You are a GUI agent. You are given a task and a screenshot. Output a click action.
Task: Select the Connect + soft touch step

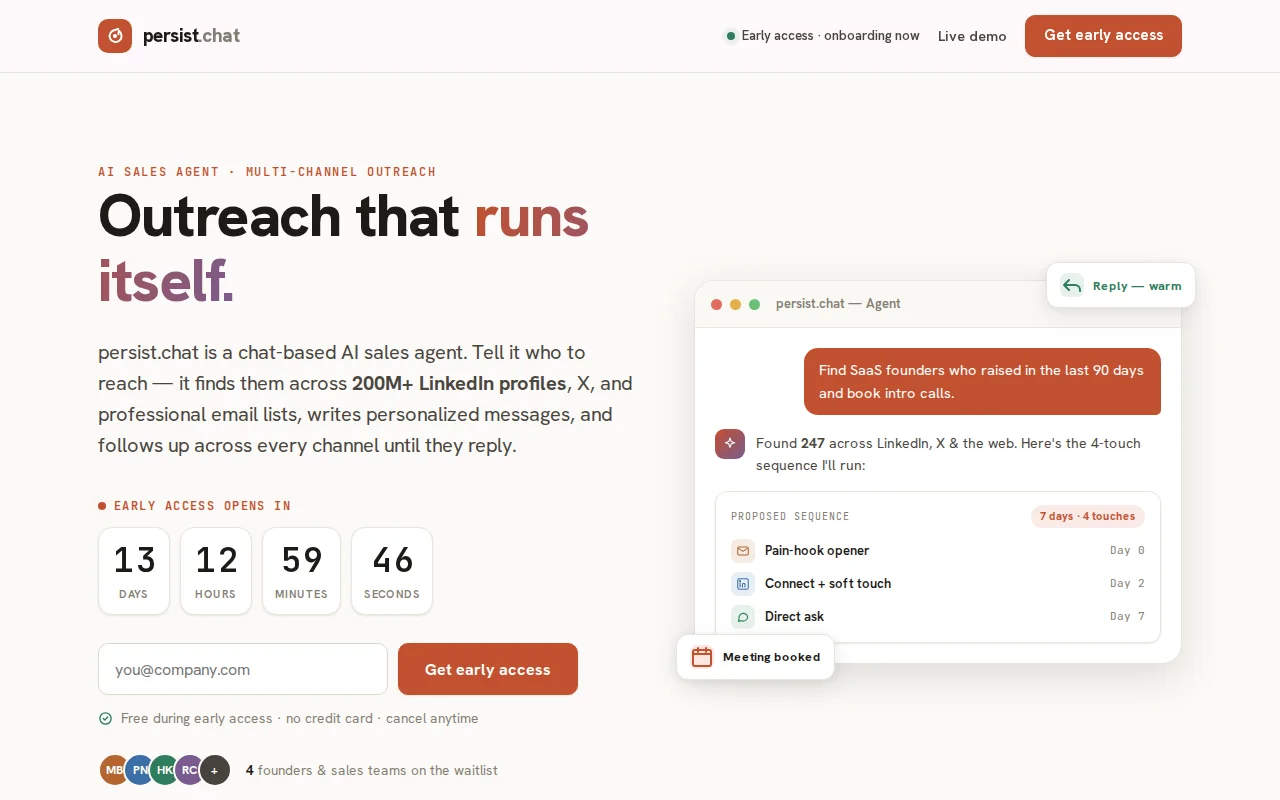(x=938, y=583)
